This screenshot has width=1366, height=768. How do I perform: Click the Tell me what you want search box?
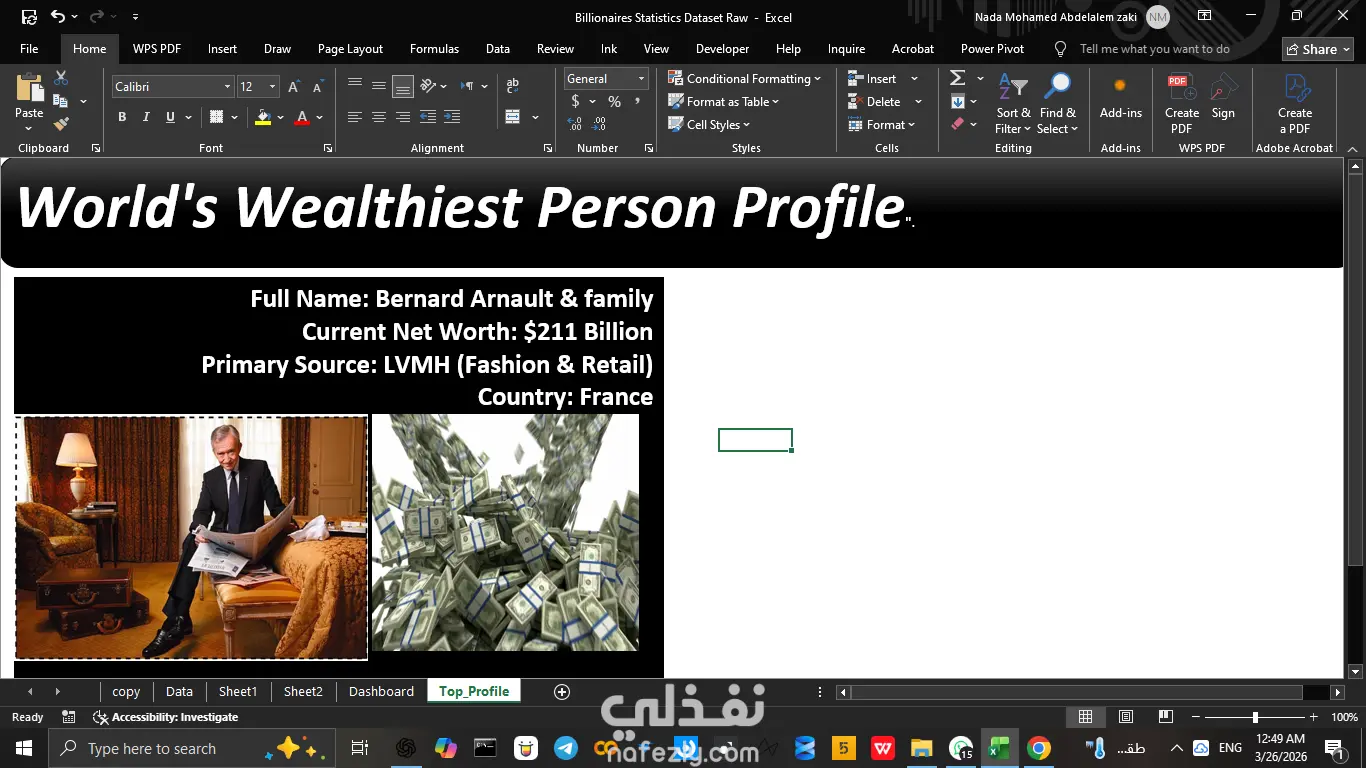click(x=1154, y=48)
